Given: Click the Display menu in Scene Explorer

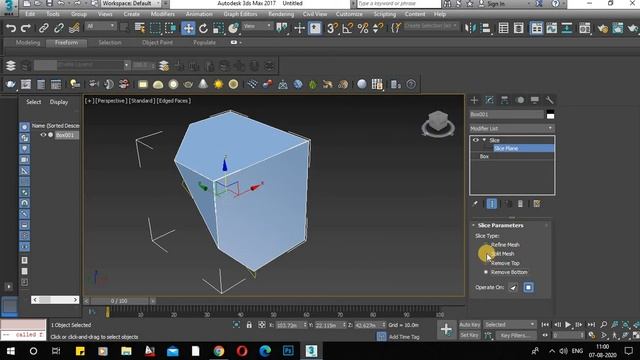Looking at the screenshot, I should [x=59, y=102].
